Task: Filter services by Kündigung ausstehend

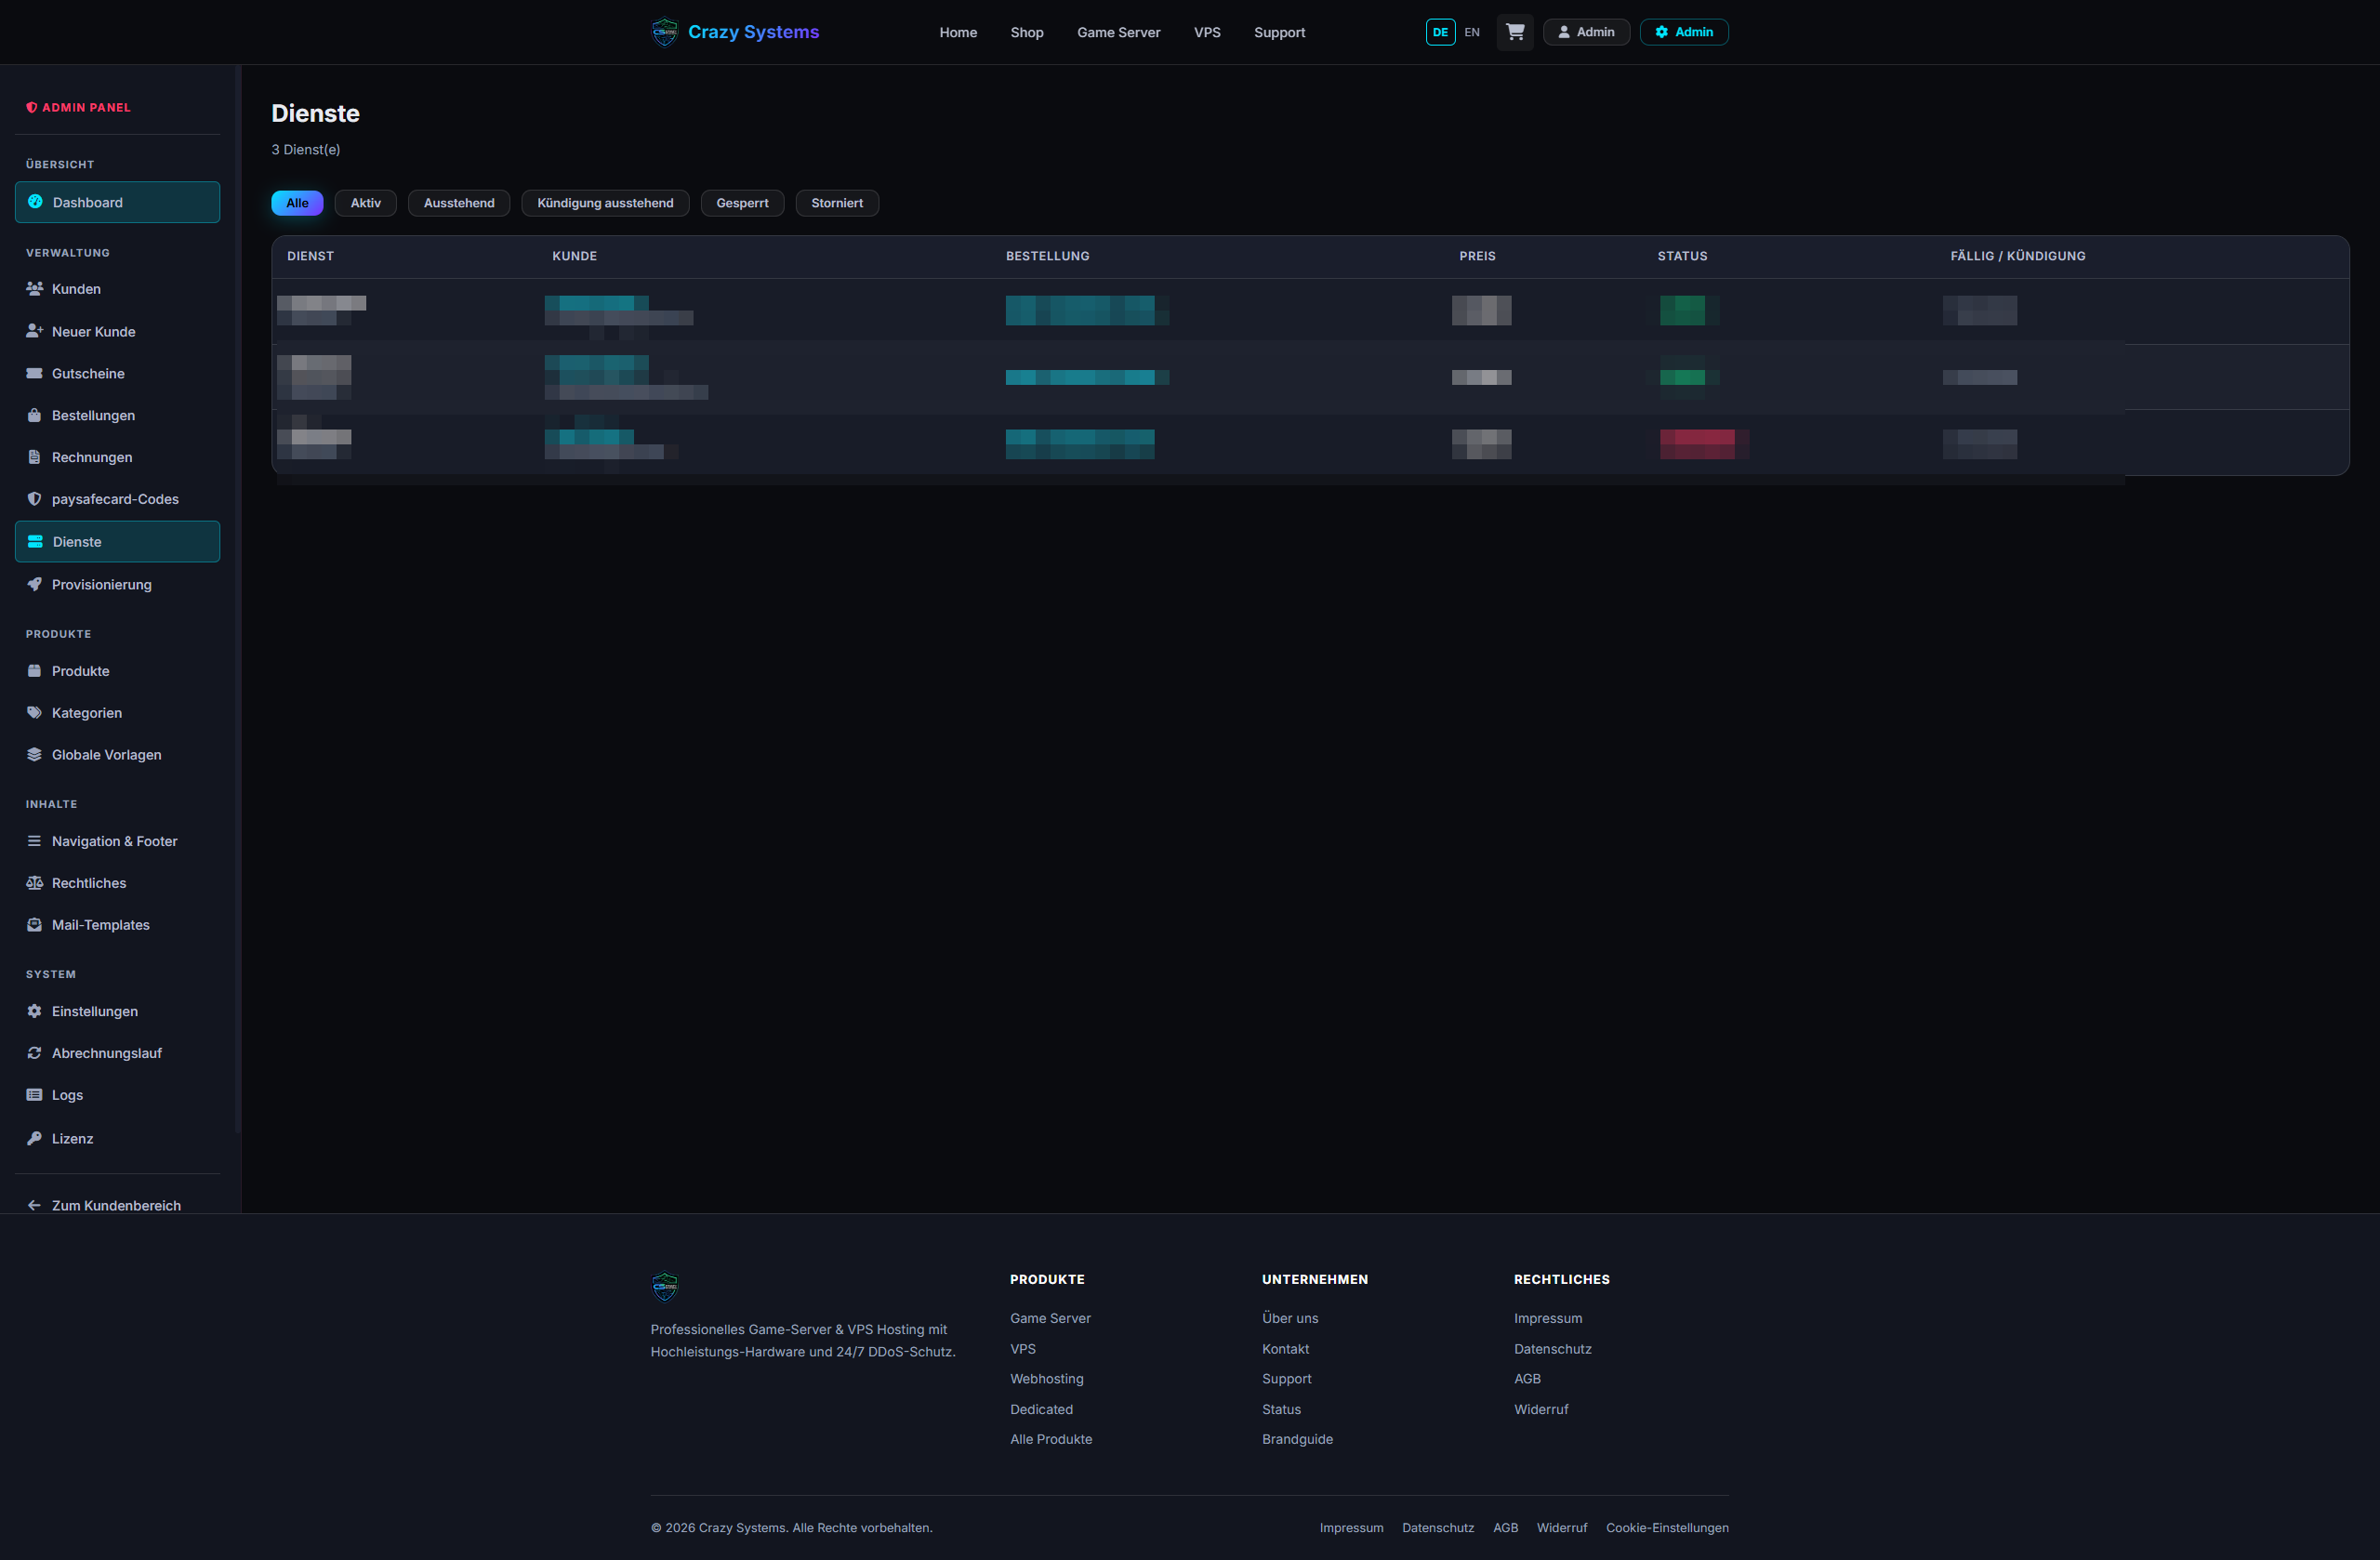Action: pyautogui.click(x=605, y=203)
